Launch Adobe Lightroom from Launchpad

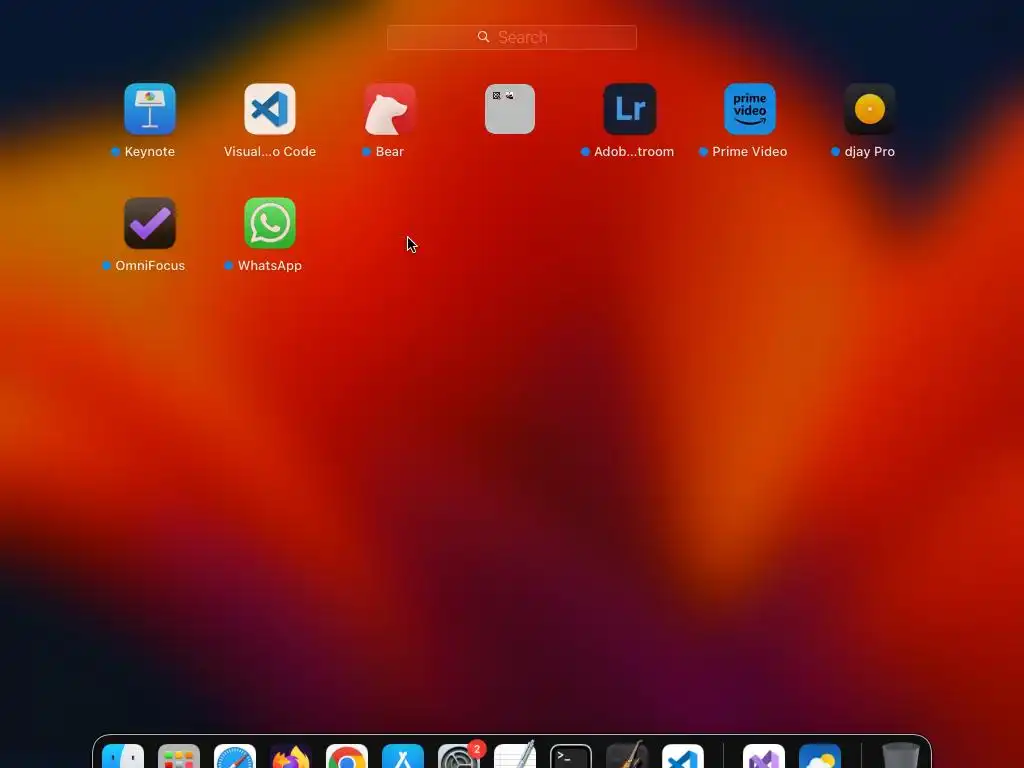tap(630, 109)
